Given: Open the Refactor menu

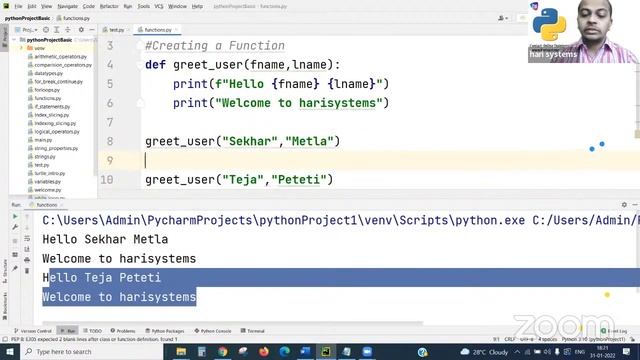Looking at the screenshot, I should (x=109, y=6).
